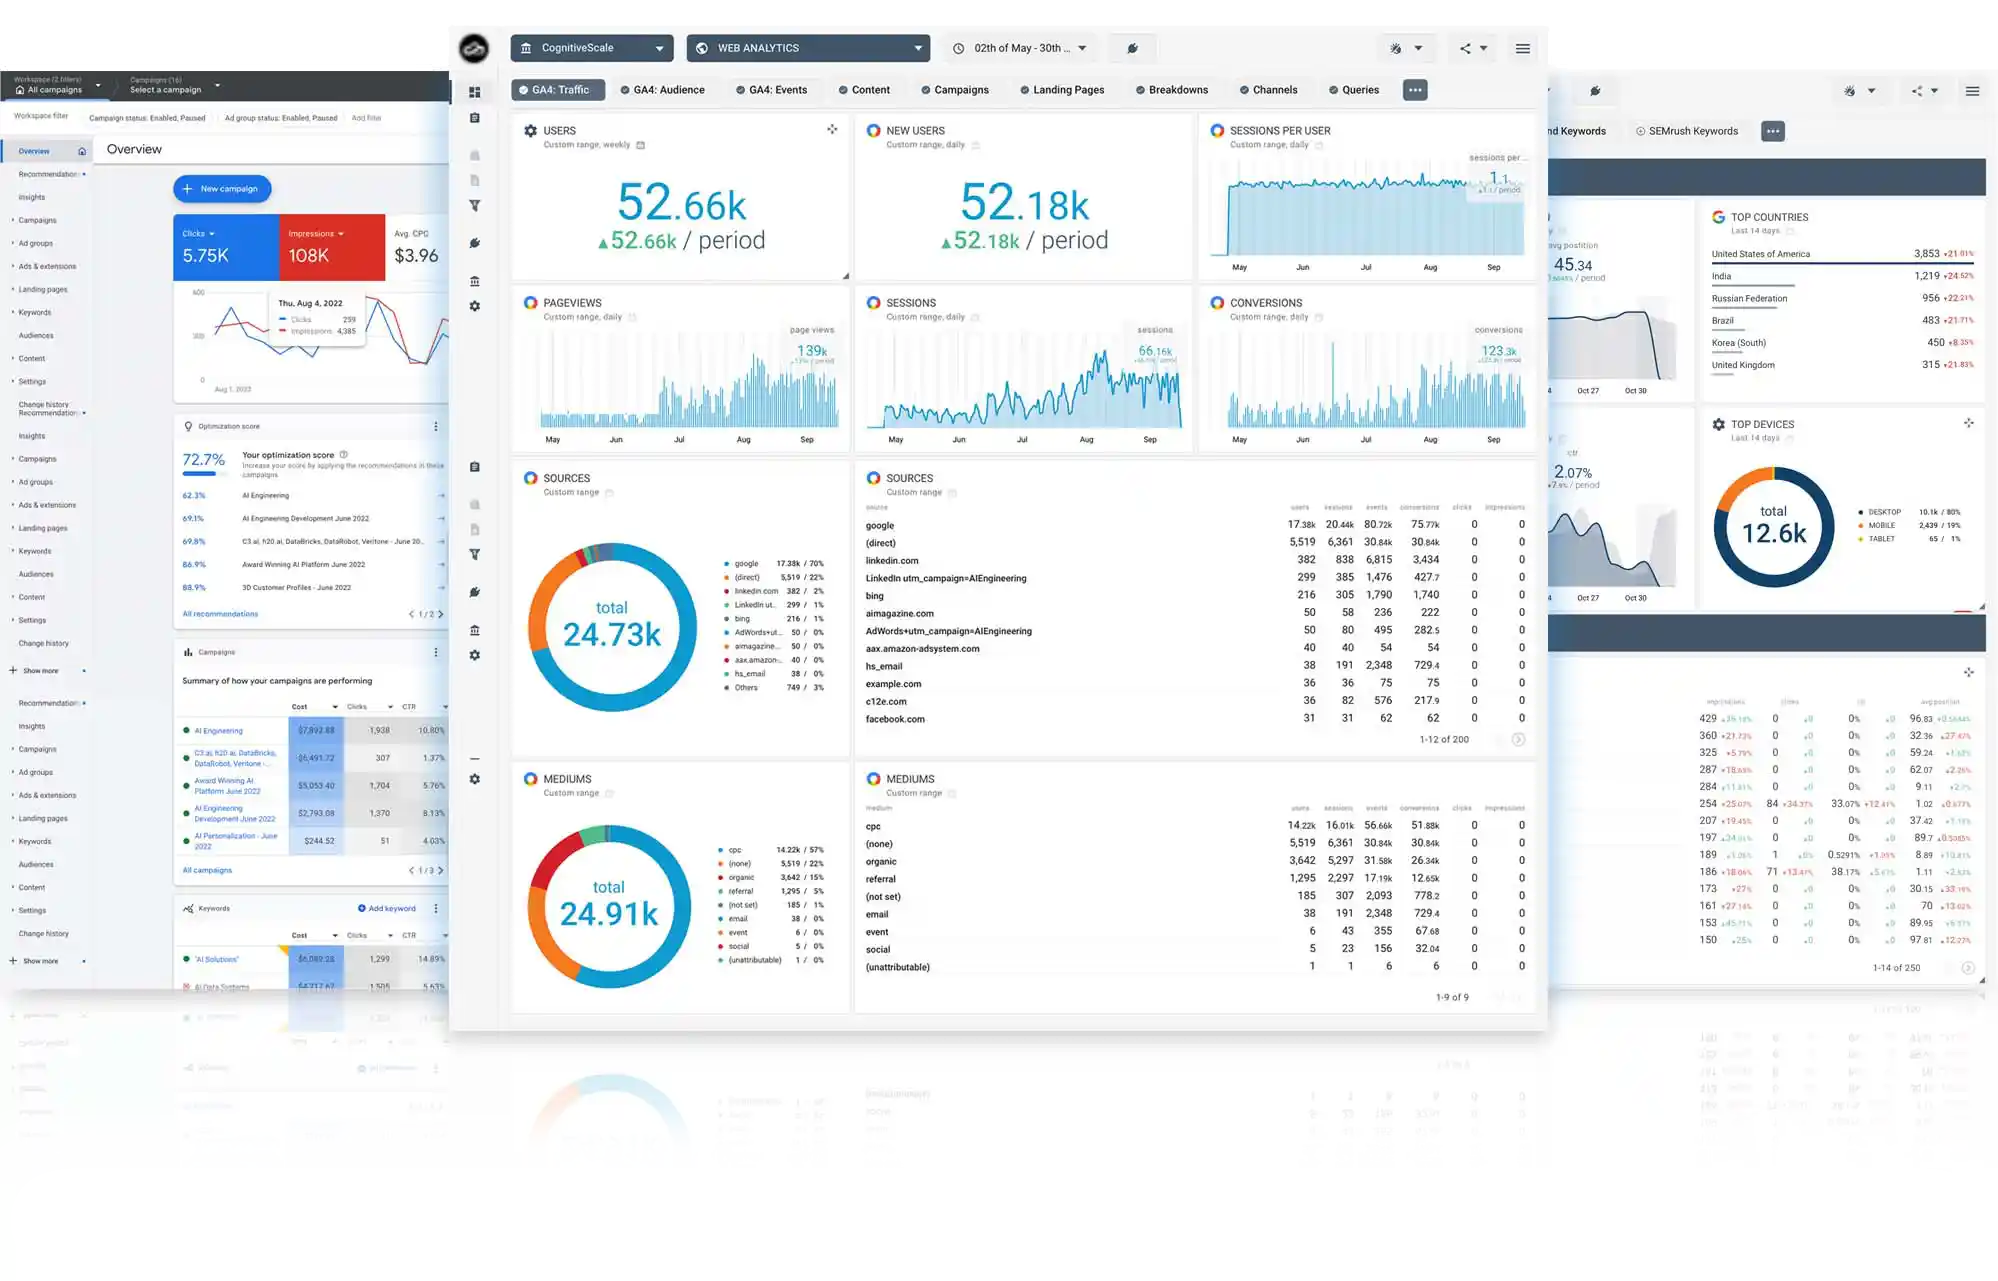The image size is (1998, 1281).
Task: Click the cpc legend dot in MEDIUMS donut
Action: 720,850
